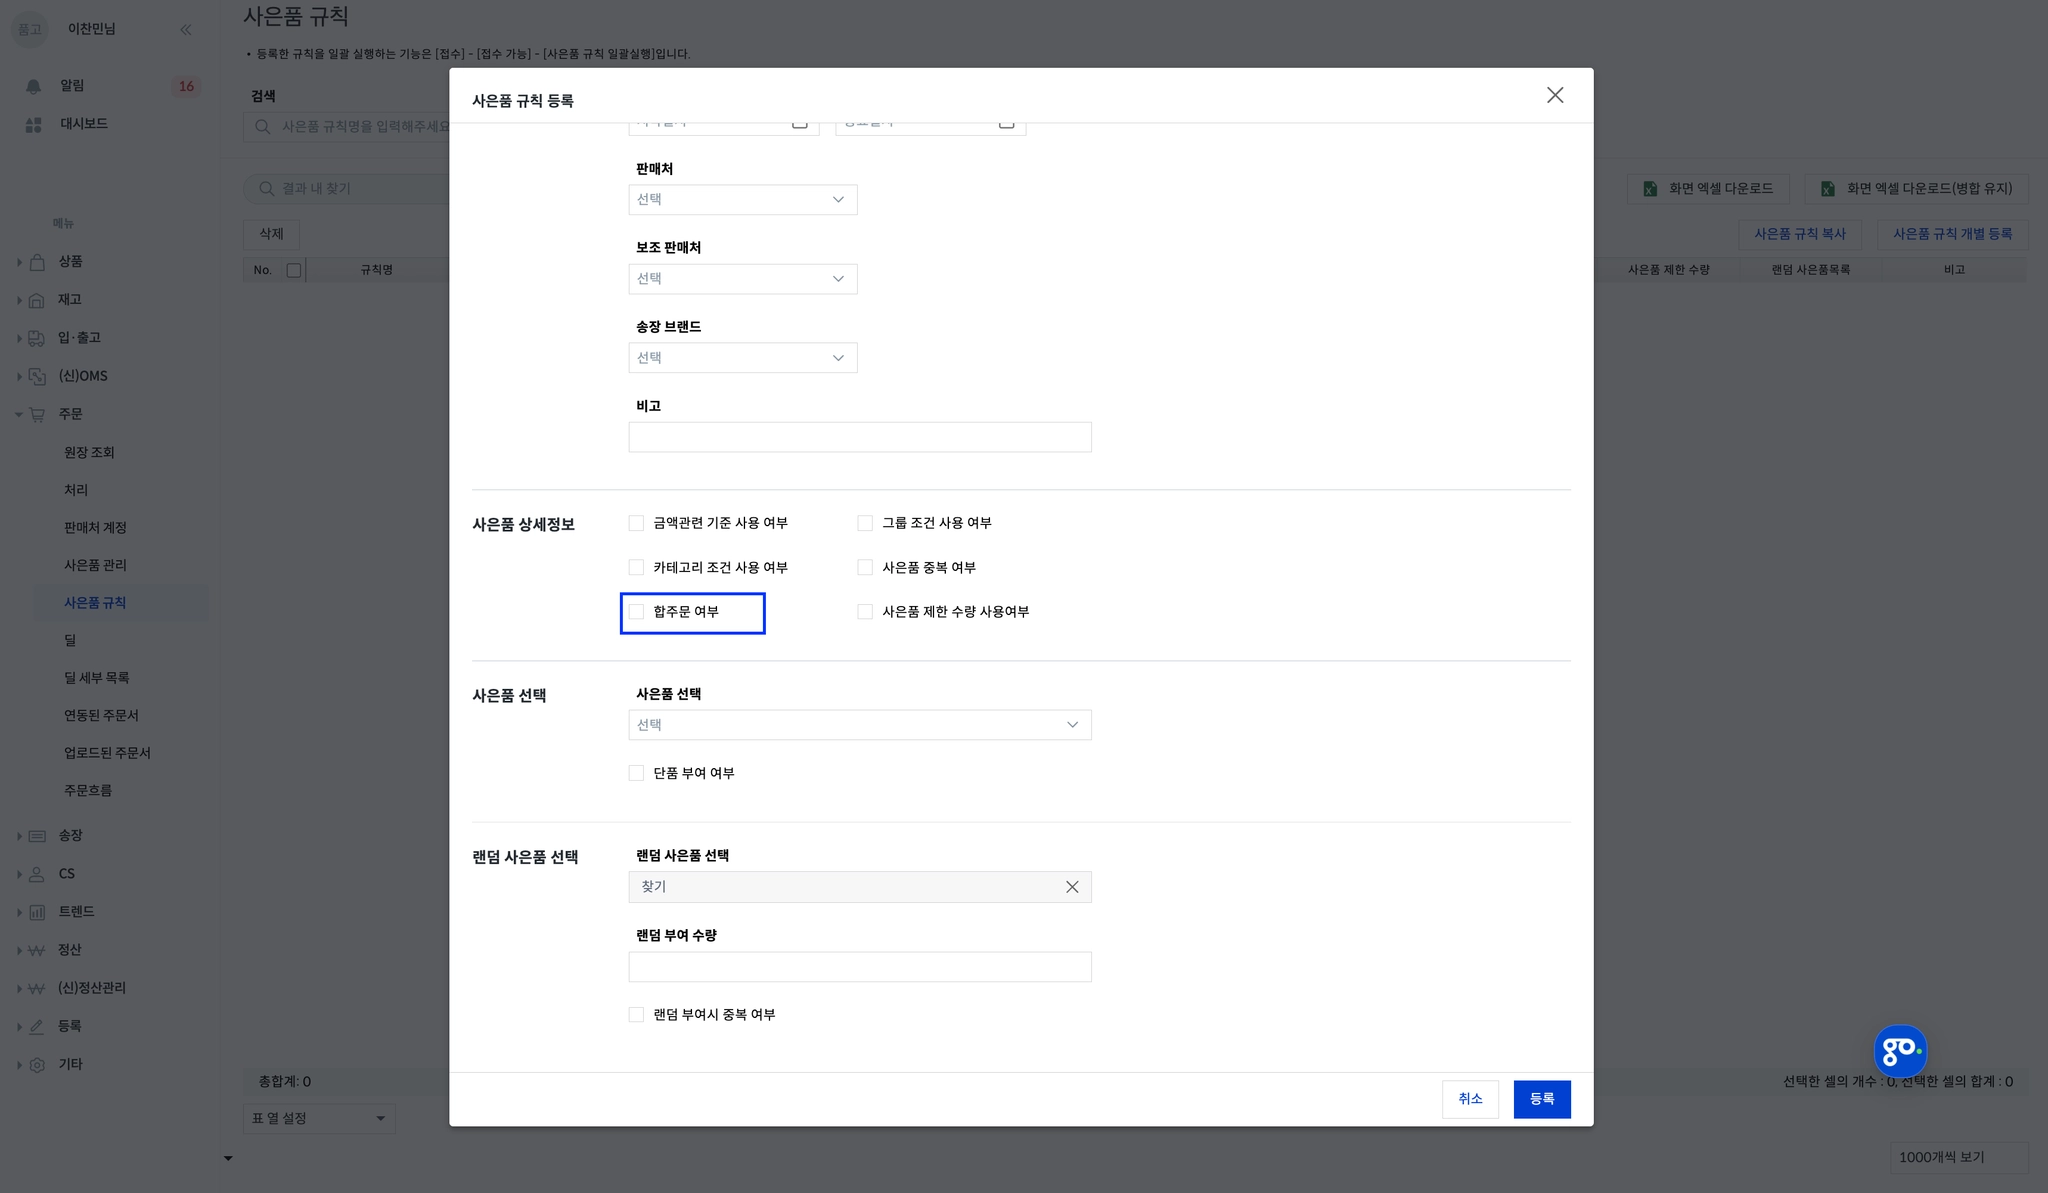Open 사은품 관리 menu item
Viewport: 2048px width, 1193px height.
click(x=95, y=565)
